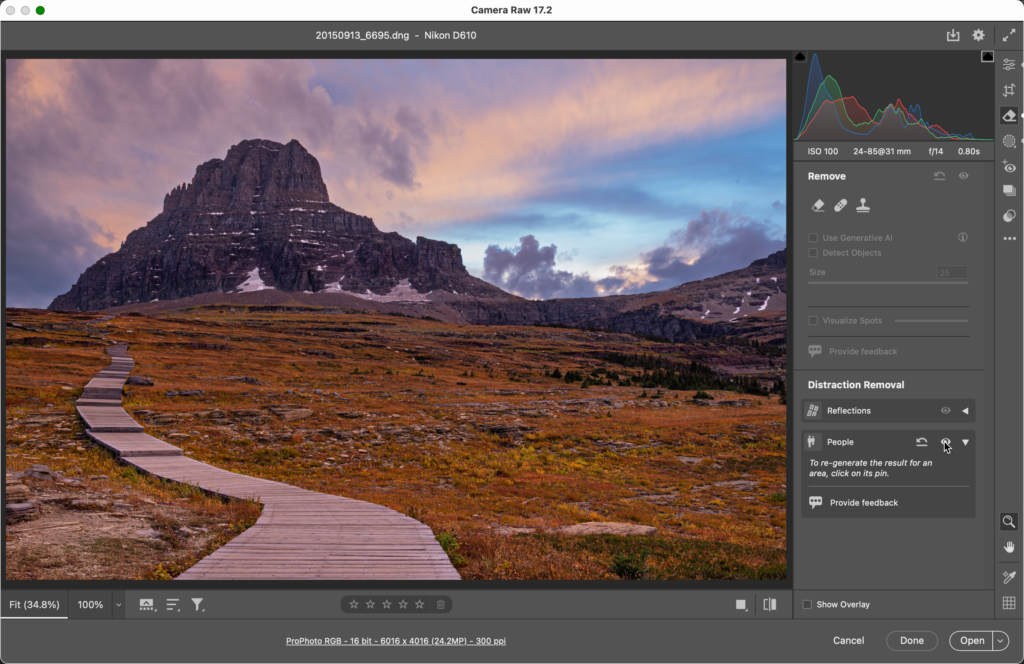Expand the Reflections section
The height and width of the screenshot is (664, 1024).
[965, 411]
